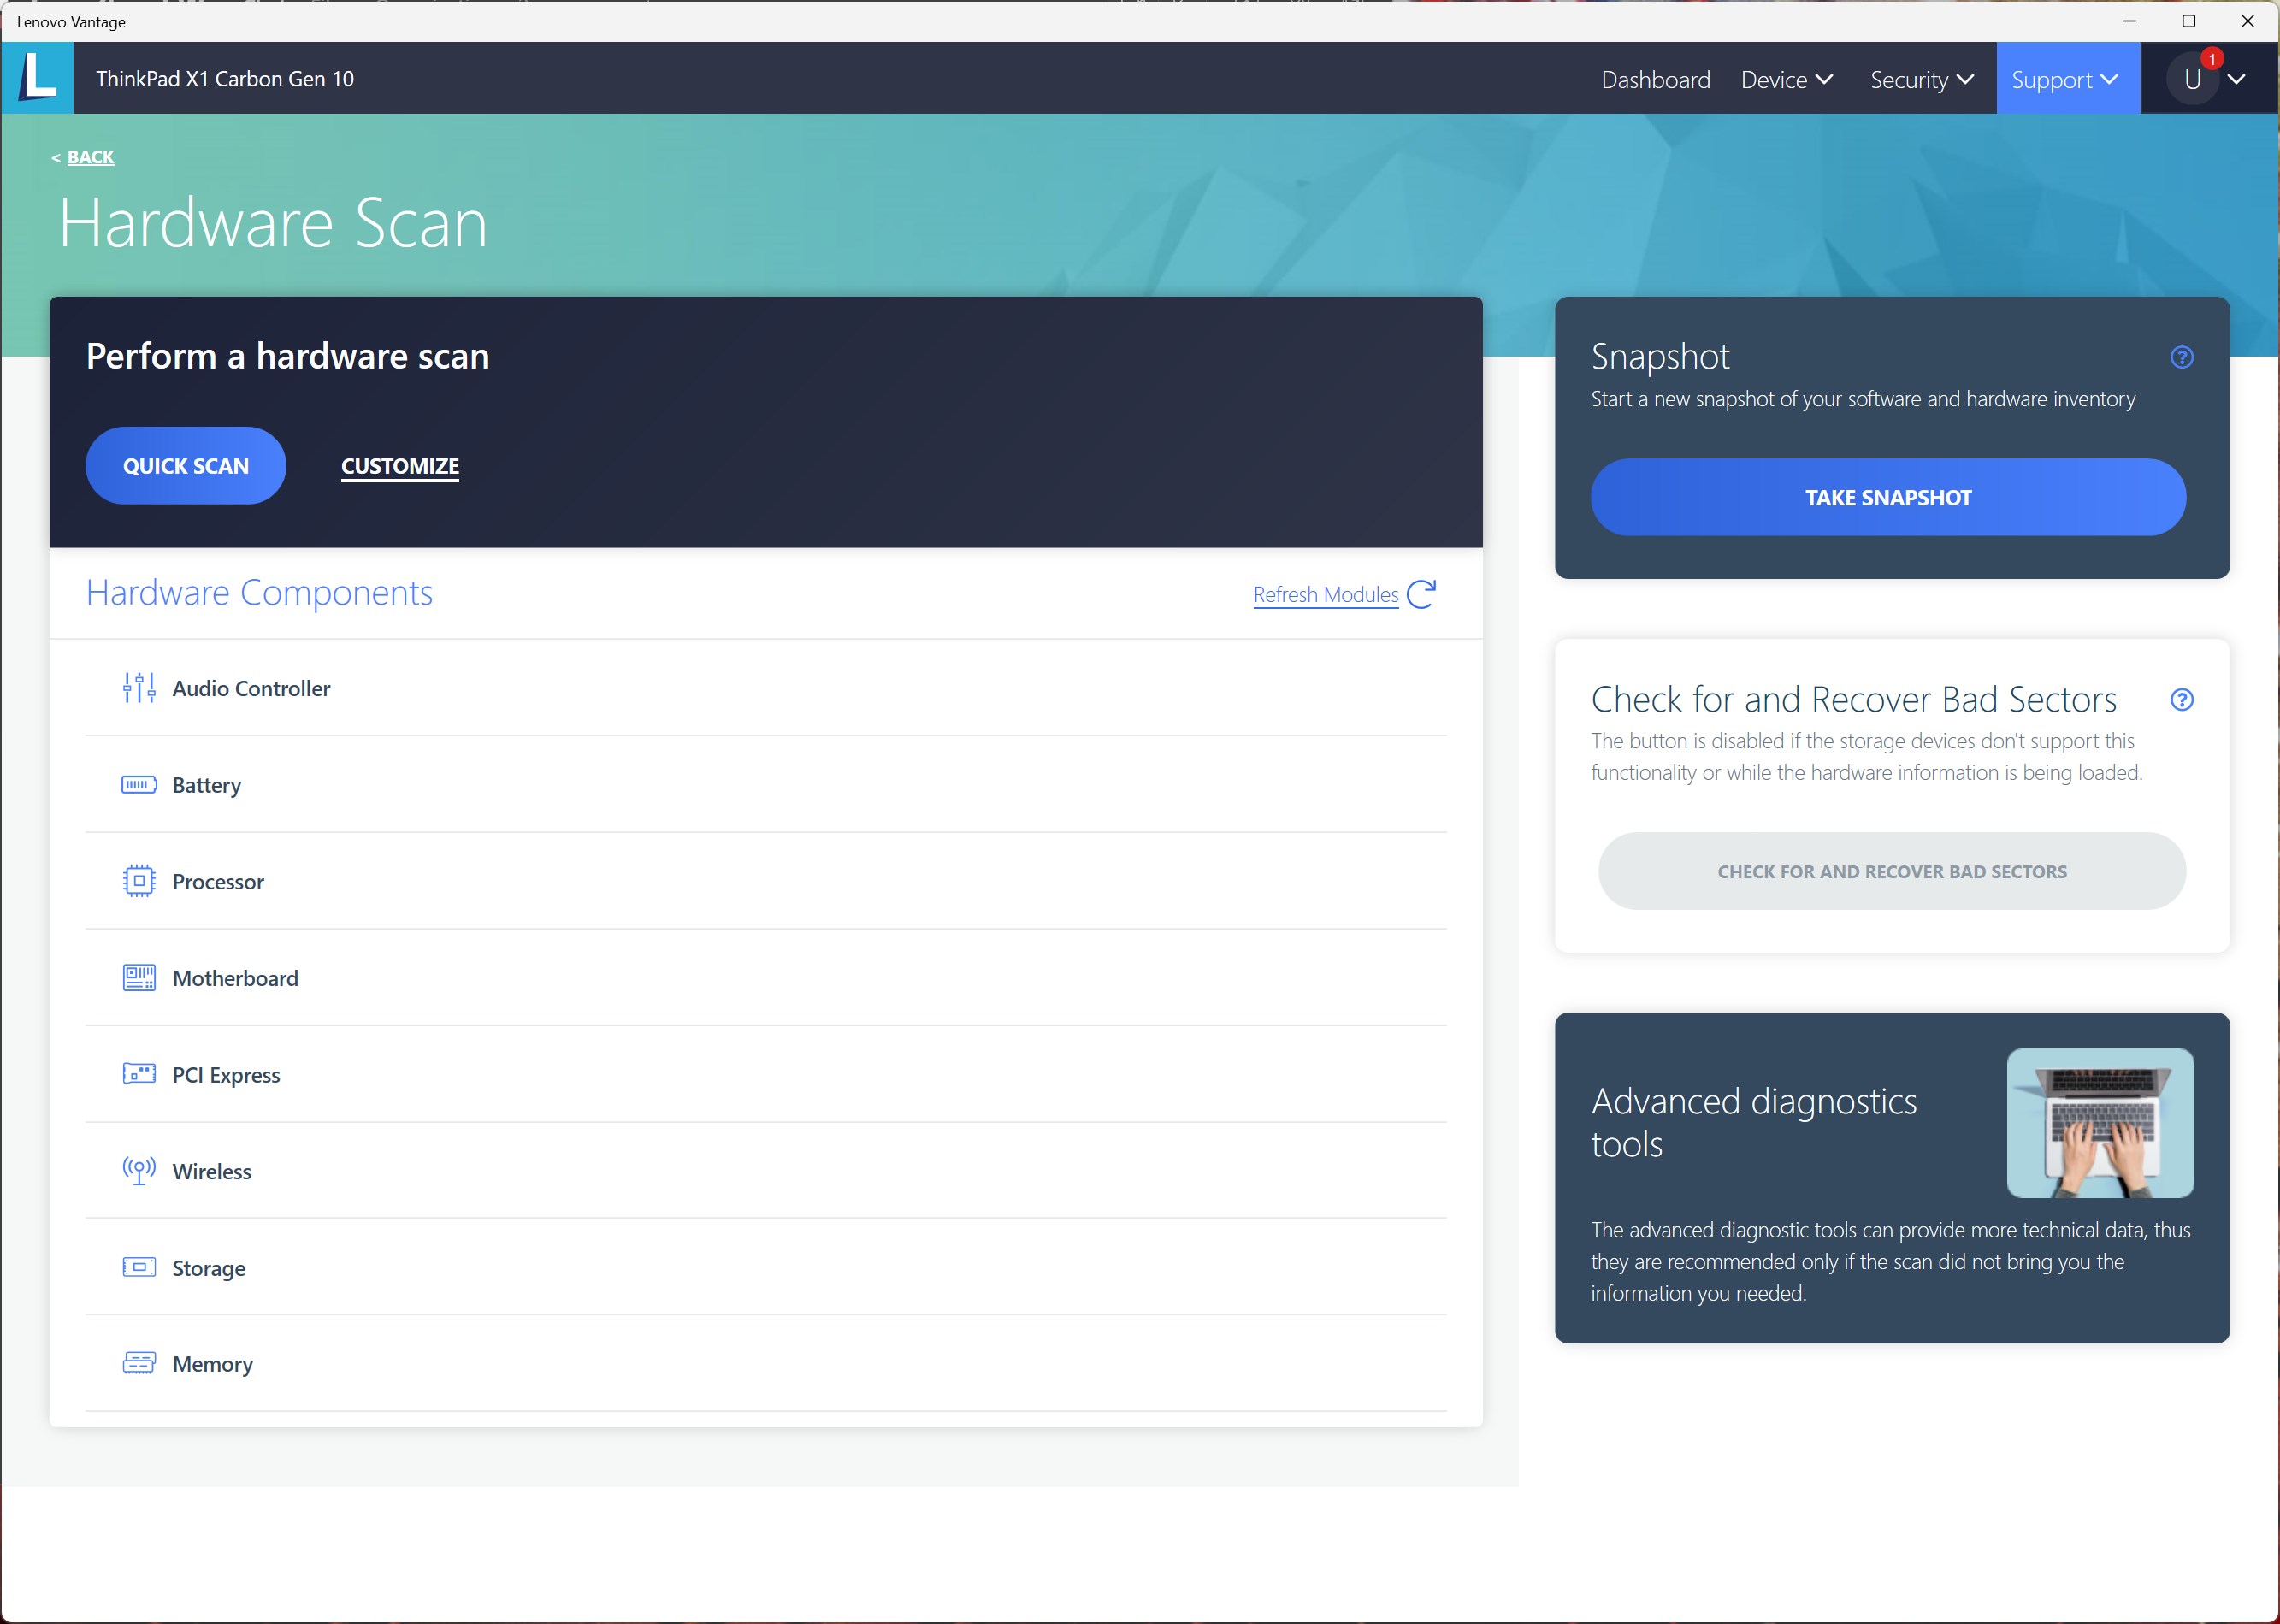Image resolution: width=2280 pixels, height=1624 pixels.
Task: Expand the Device dropdown menu
Action: tap(1786, 79)
